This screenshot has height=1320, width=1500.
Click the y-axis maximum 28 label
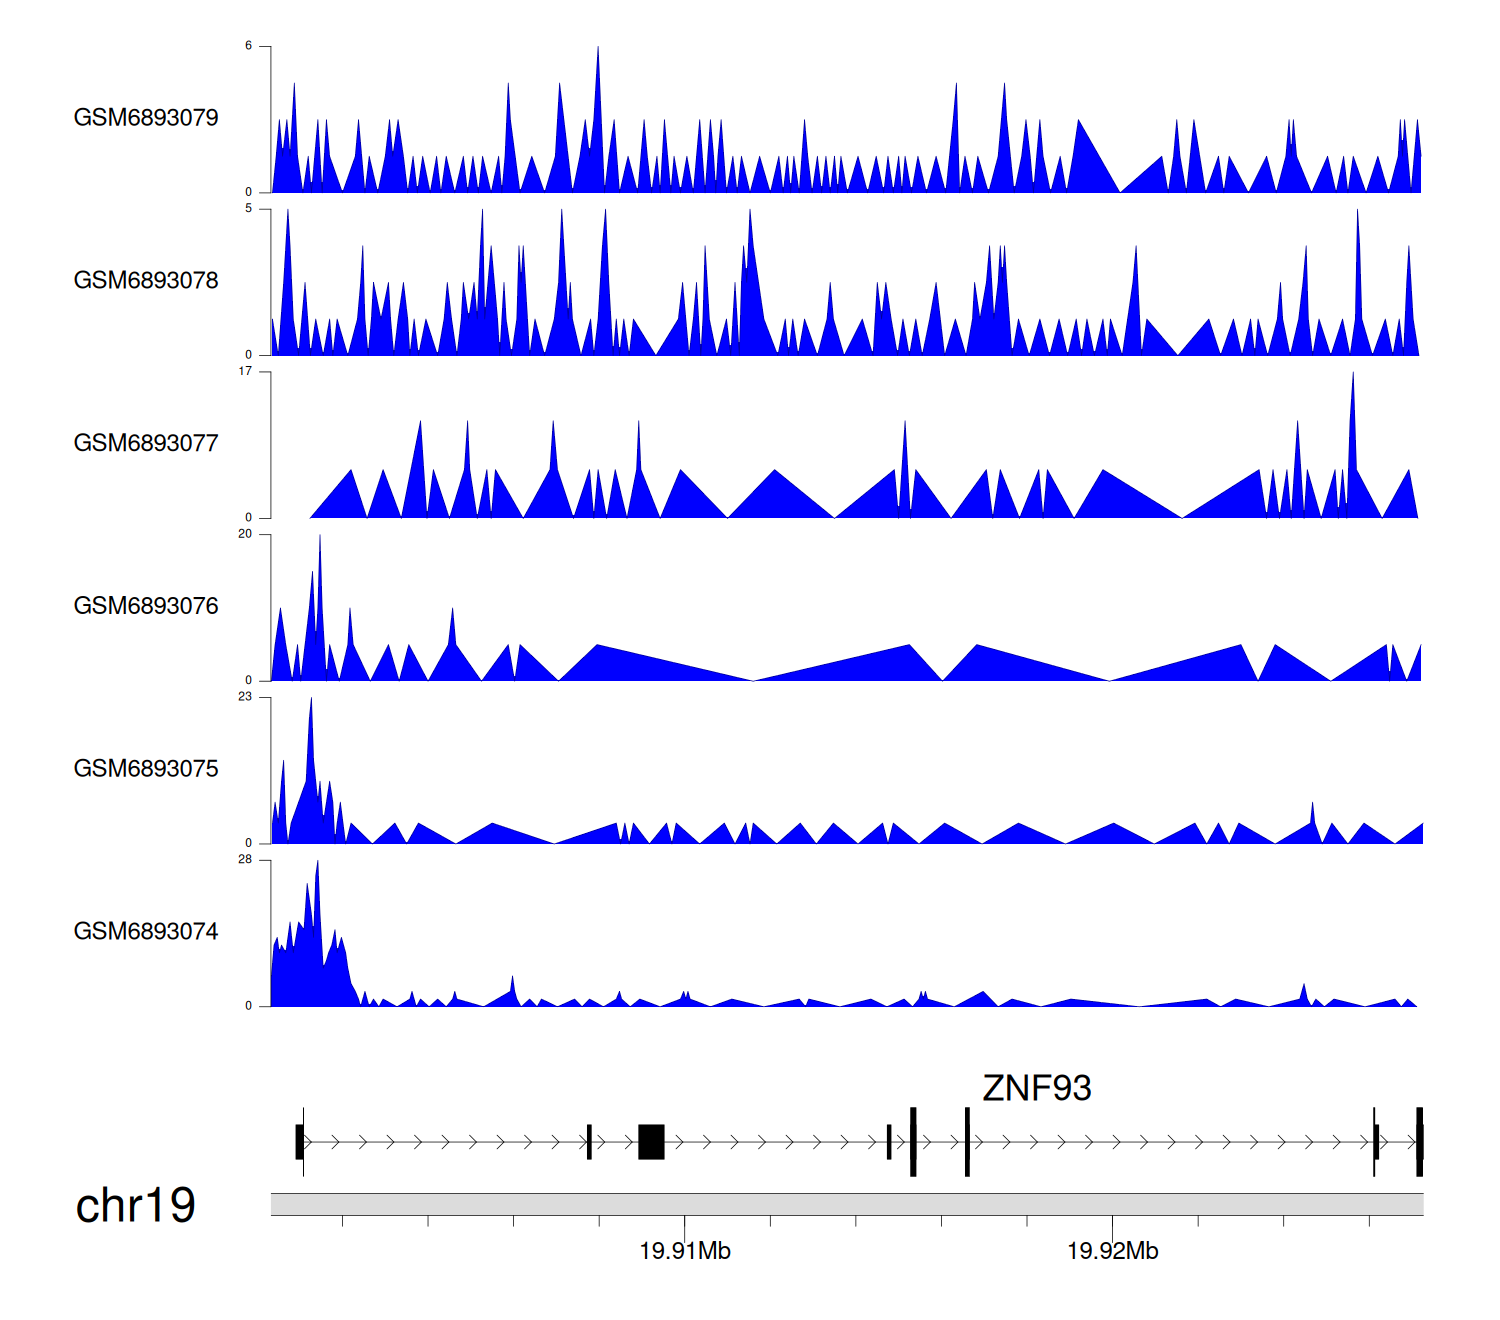(x=245, y=860)
